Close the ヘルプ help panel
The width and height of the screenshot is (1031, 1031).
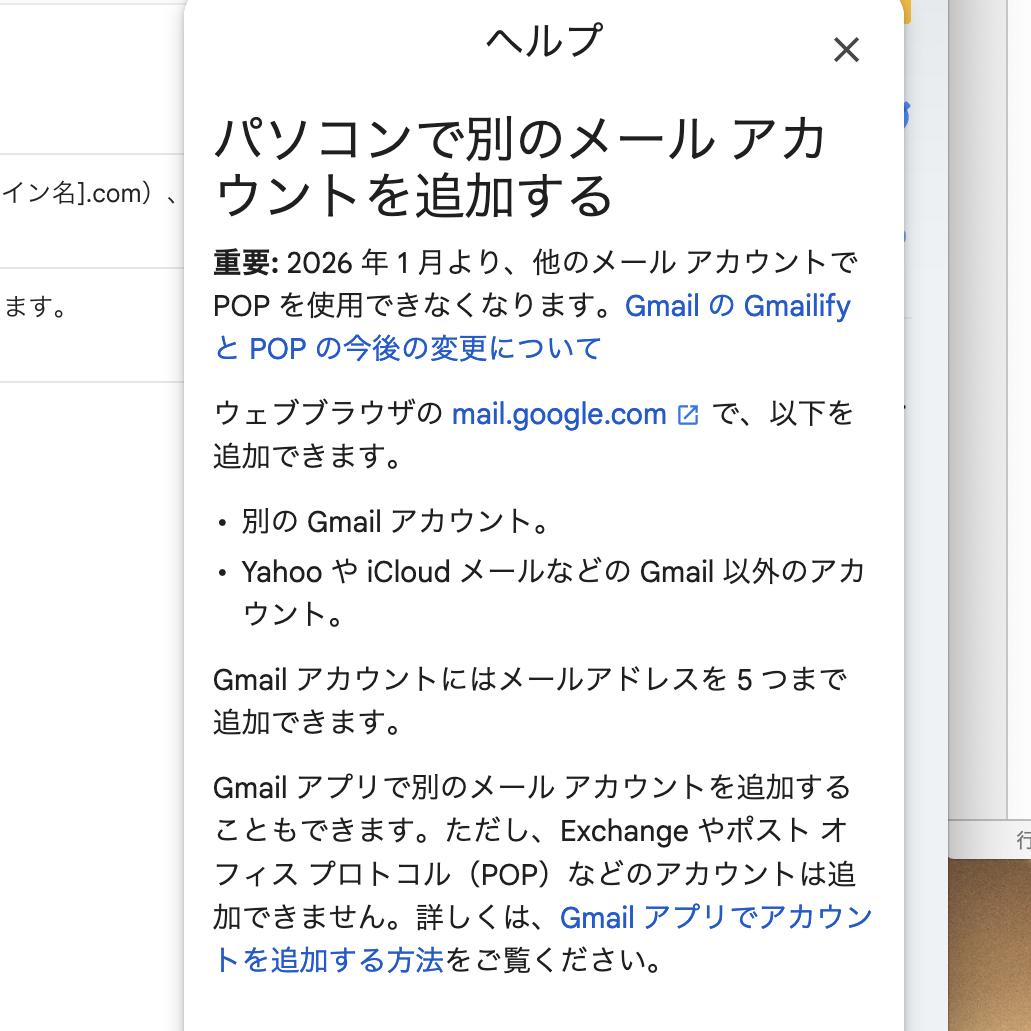pyautogui.click(x=846, y=50)
